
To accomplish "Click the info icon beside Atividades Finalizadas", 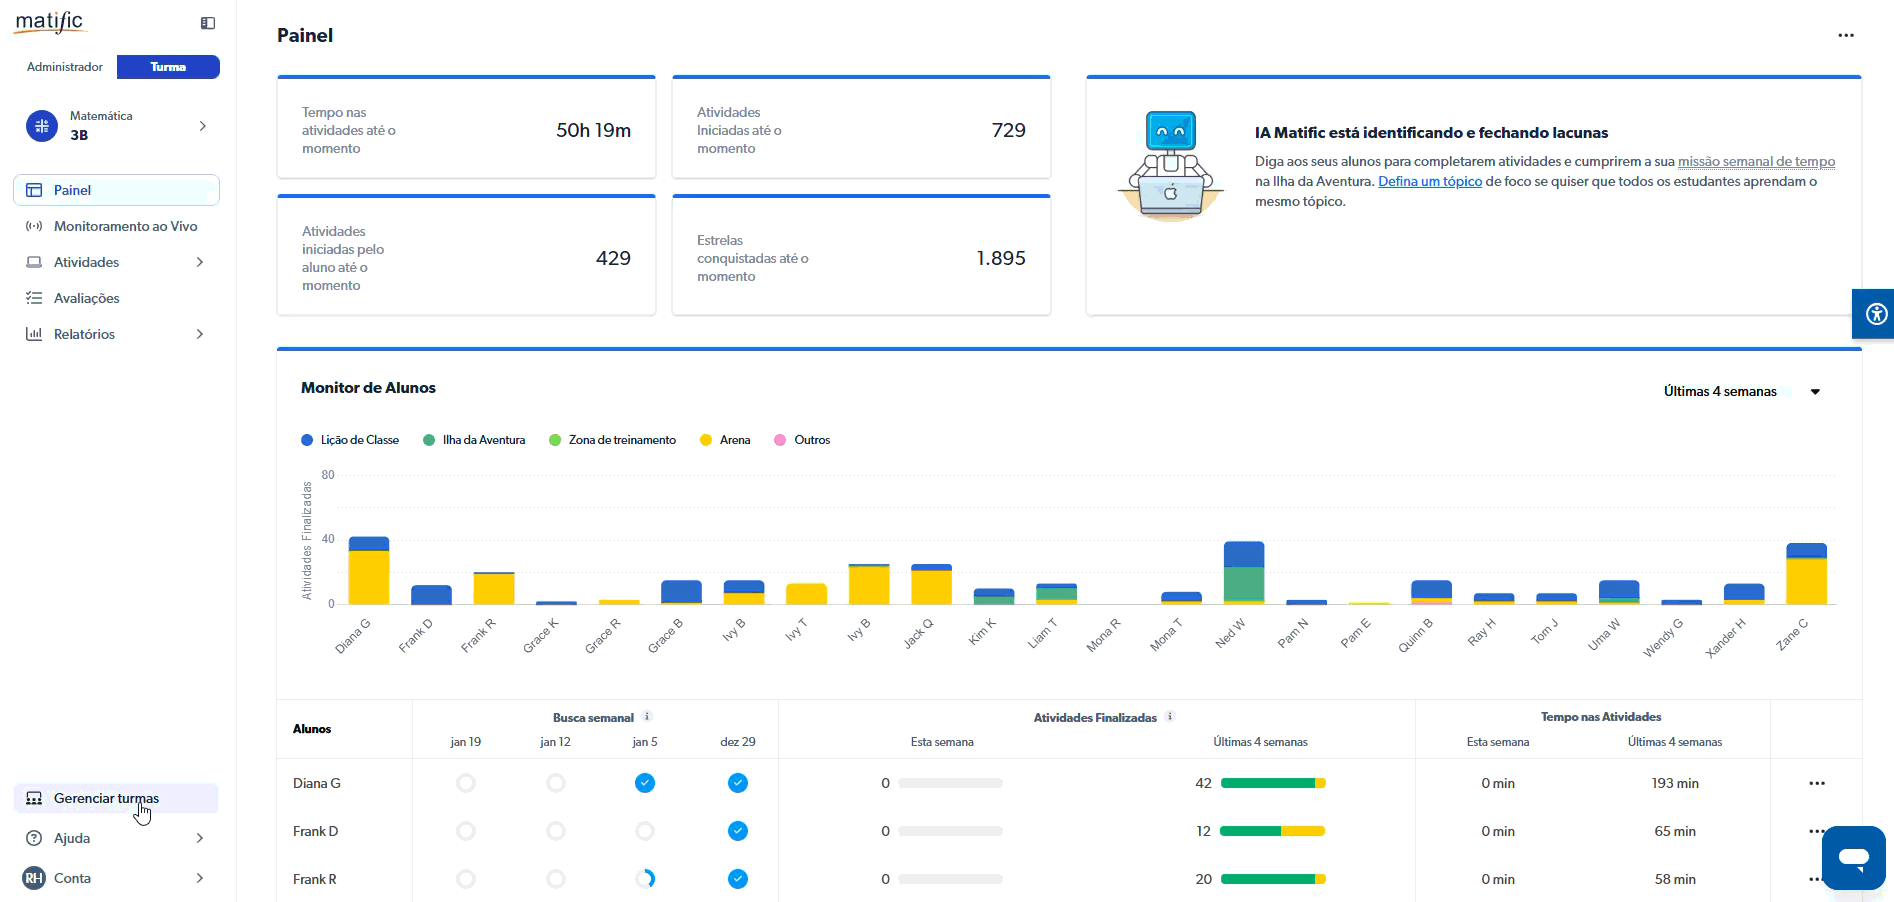I will (1170, 716).
